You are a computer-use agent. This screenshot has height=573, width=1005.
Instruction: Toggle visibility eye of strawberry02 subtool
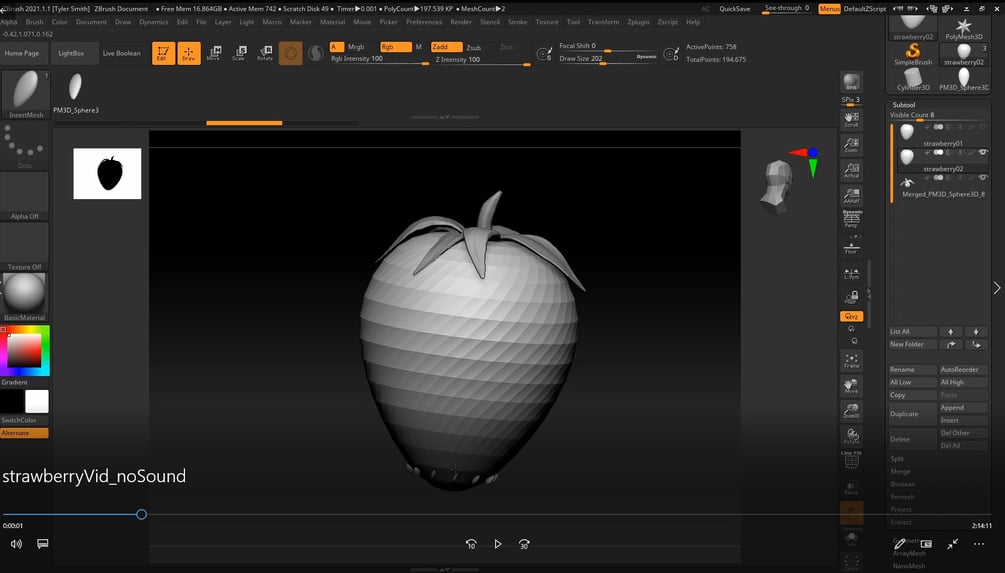(983, 152)
